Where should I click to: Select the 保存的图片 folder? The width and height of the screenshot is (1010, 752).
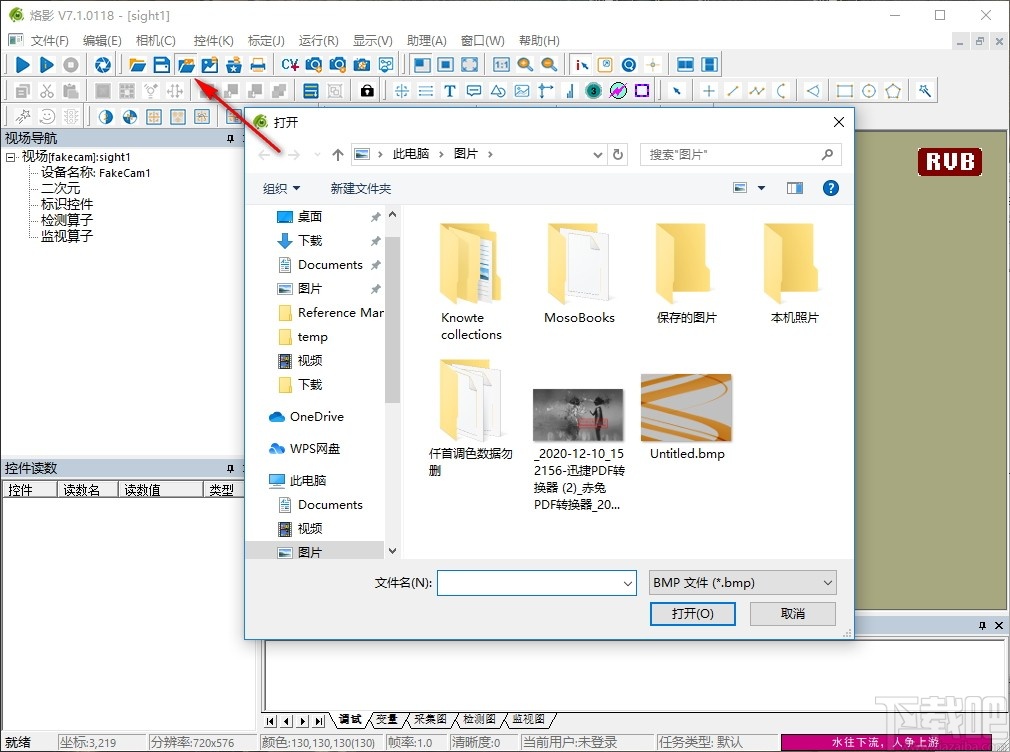(x=687, y=273)
